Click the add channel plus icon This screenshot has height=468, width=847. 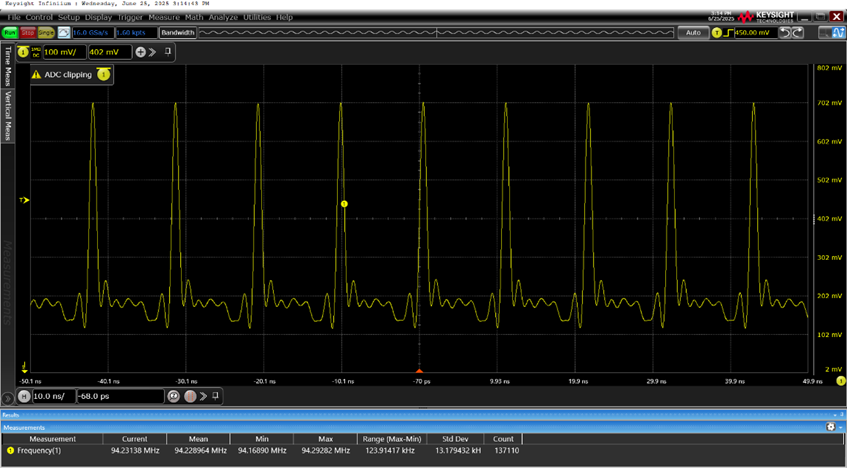(140, 52)
